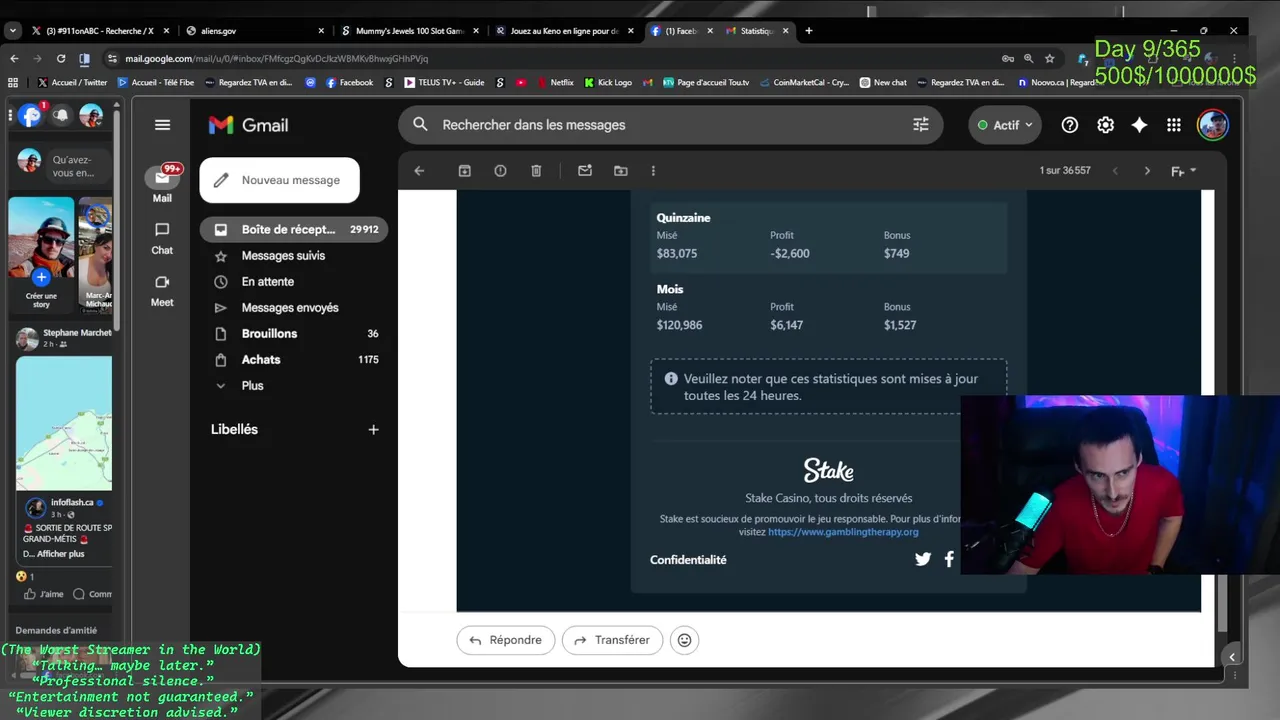Viewport: 1280px width, 720px height.
Task: Open Meet section in Gmail rail
Action: pos(162,290)
